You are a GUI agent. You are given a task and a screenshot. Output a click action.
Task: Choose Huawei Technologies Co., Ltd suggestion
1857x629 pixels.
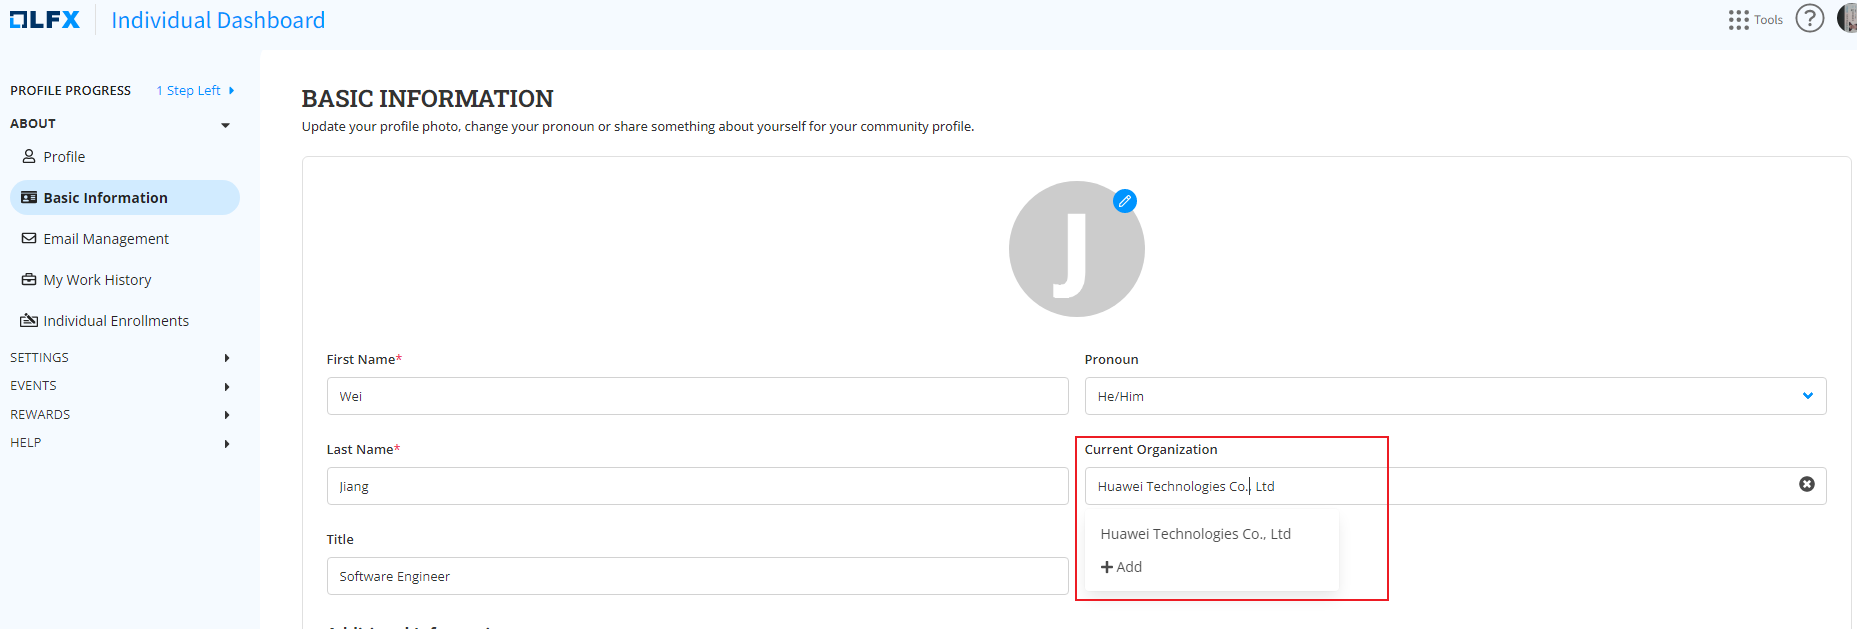[x=1195, y=534]
